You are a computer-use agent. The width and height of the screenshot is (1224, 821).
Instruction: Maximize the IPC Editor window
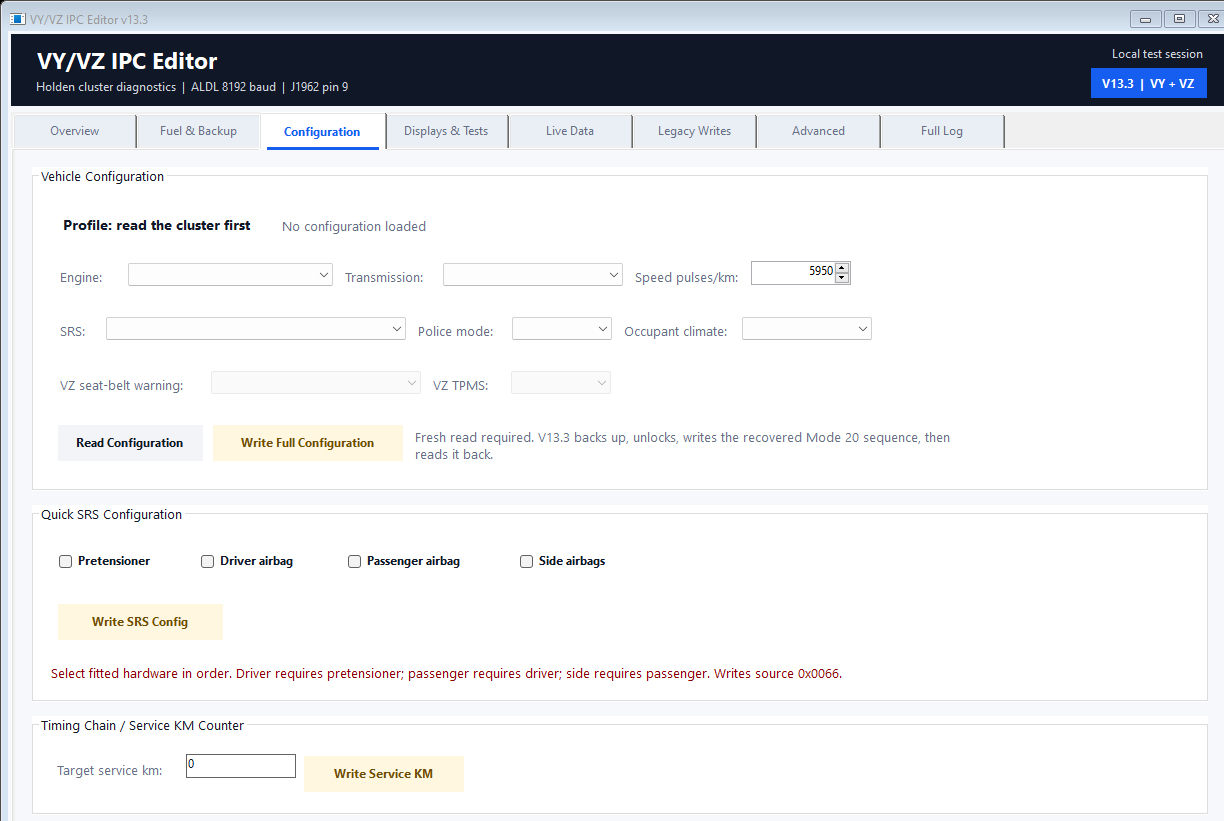coord(1179,19)
